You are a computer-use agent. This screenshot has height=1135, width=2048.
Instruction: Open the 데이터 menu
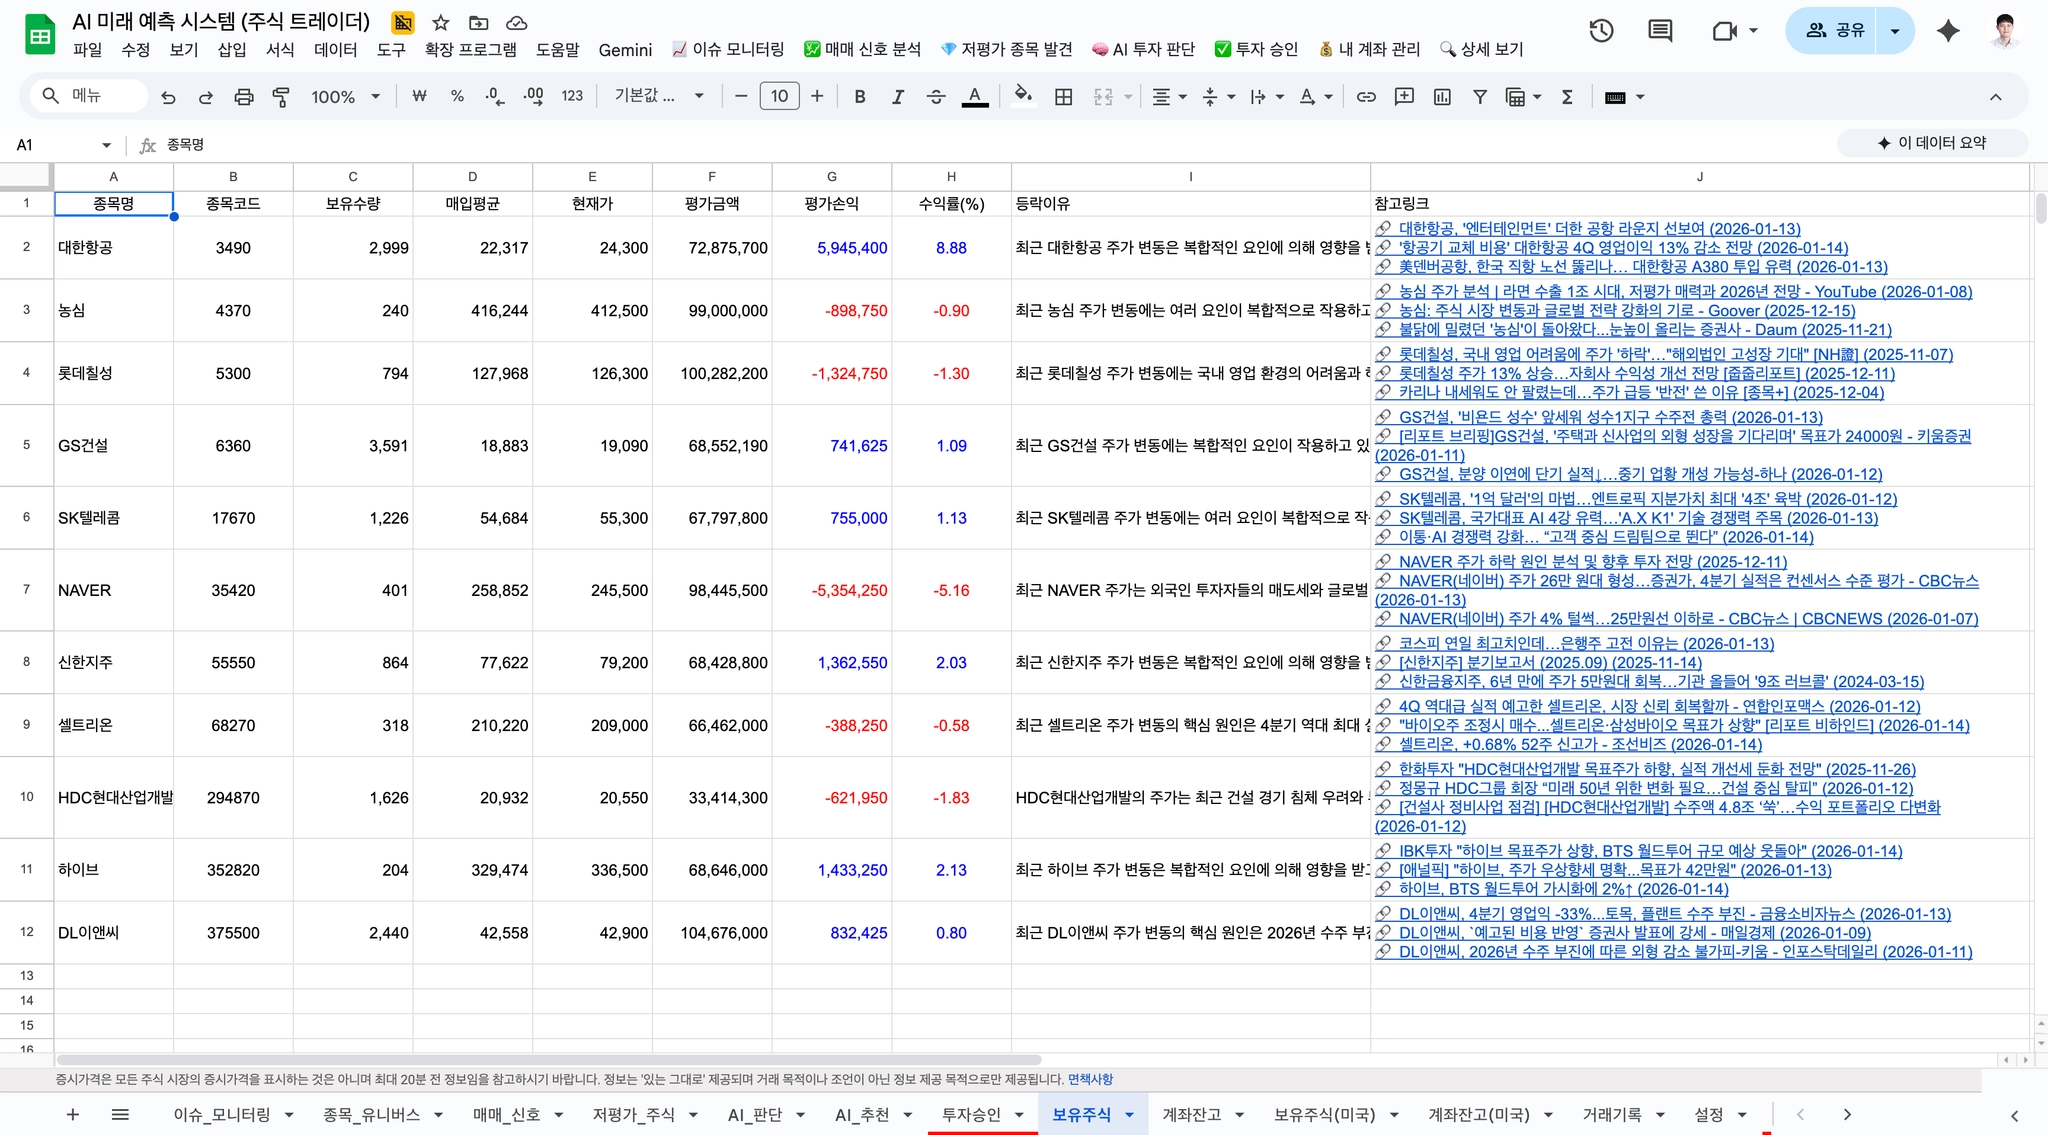(335, 49)
